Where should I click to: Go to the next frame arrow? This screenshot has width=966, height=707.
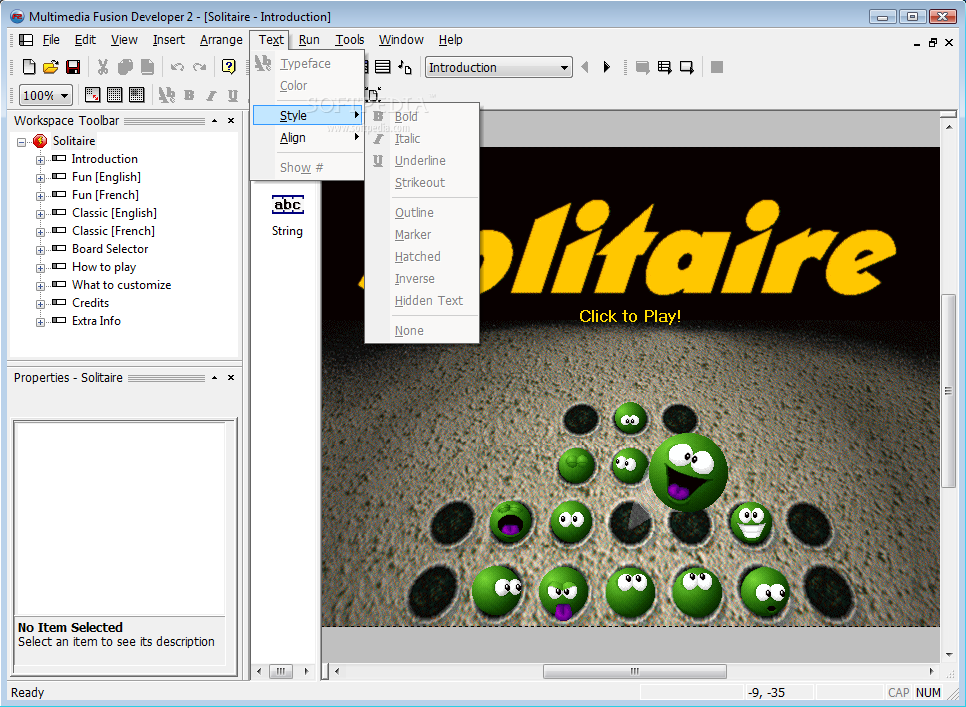(x=607, y=67)
